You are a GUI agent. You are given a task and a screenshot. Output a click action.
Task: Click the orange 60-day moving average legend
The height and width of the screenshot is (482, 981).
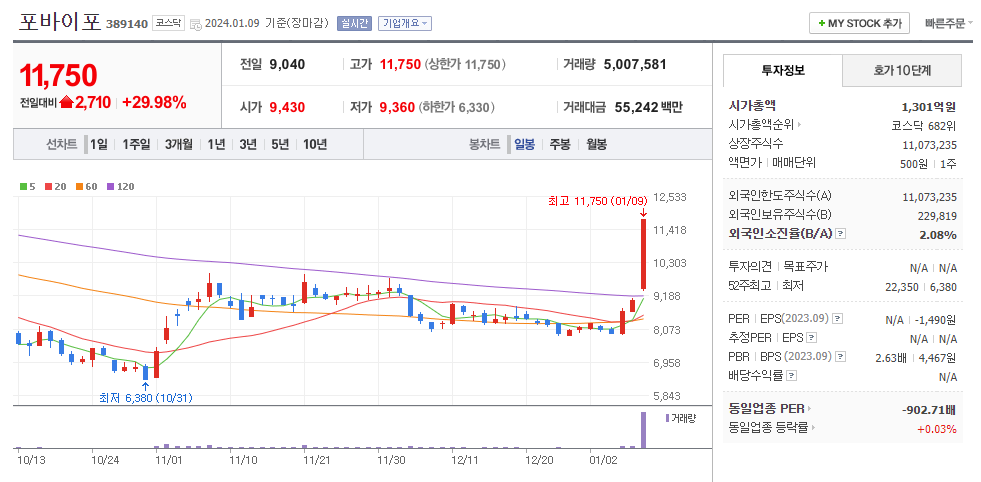(x=87, y=187)
